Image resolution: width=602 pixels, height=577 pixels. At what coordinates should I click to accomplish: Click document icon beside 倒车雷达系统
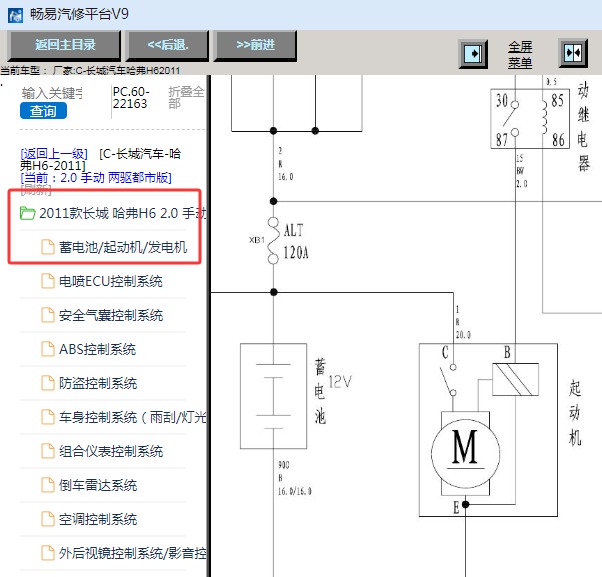(x=48, y=485)
